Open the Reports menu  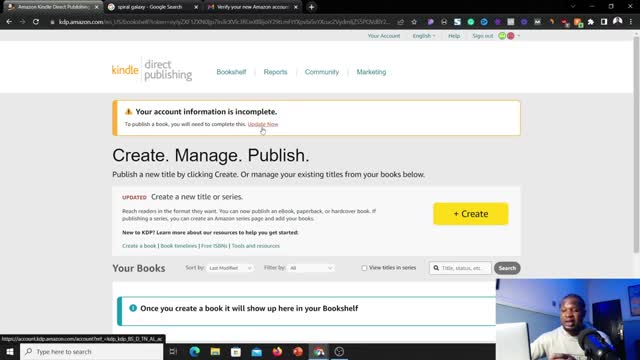(x=276, y=72)
